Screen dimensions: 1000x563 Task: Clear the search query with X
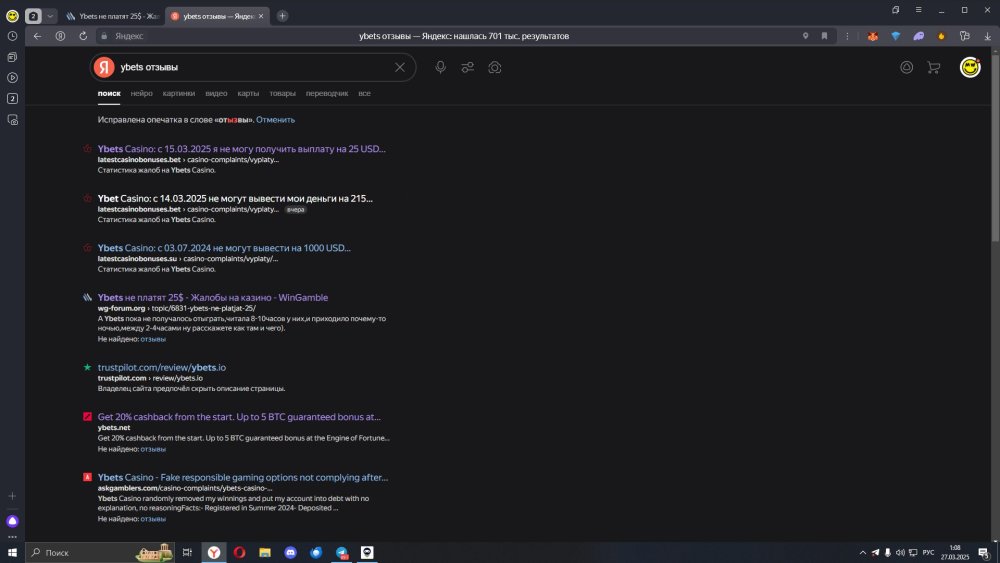point(400,67)
